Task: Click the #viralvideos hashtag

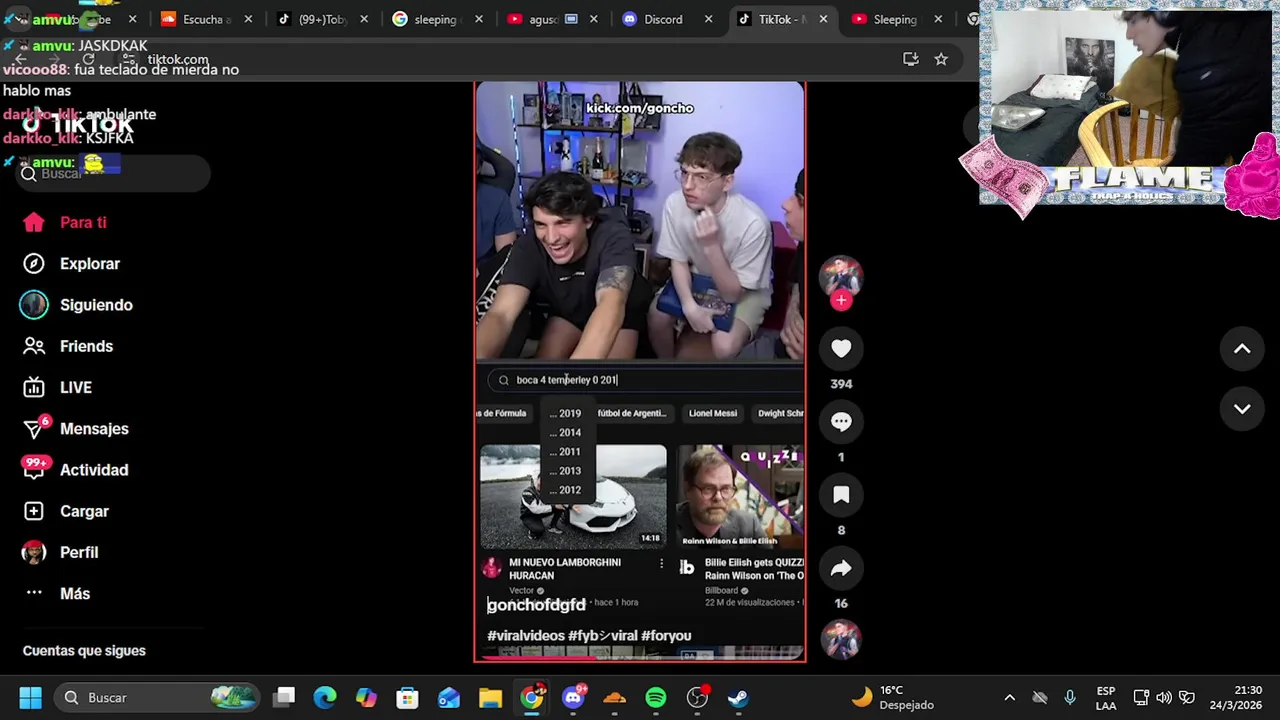Action: [526, 636]
